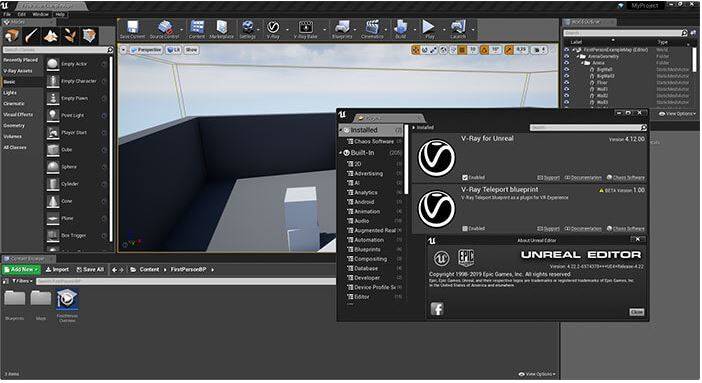
Task: Click the V-Ray Teleport blueprint plugin logo
Action: 437,209
